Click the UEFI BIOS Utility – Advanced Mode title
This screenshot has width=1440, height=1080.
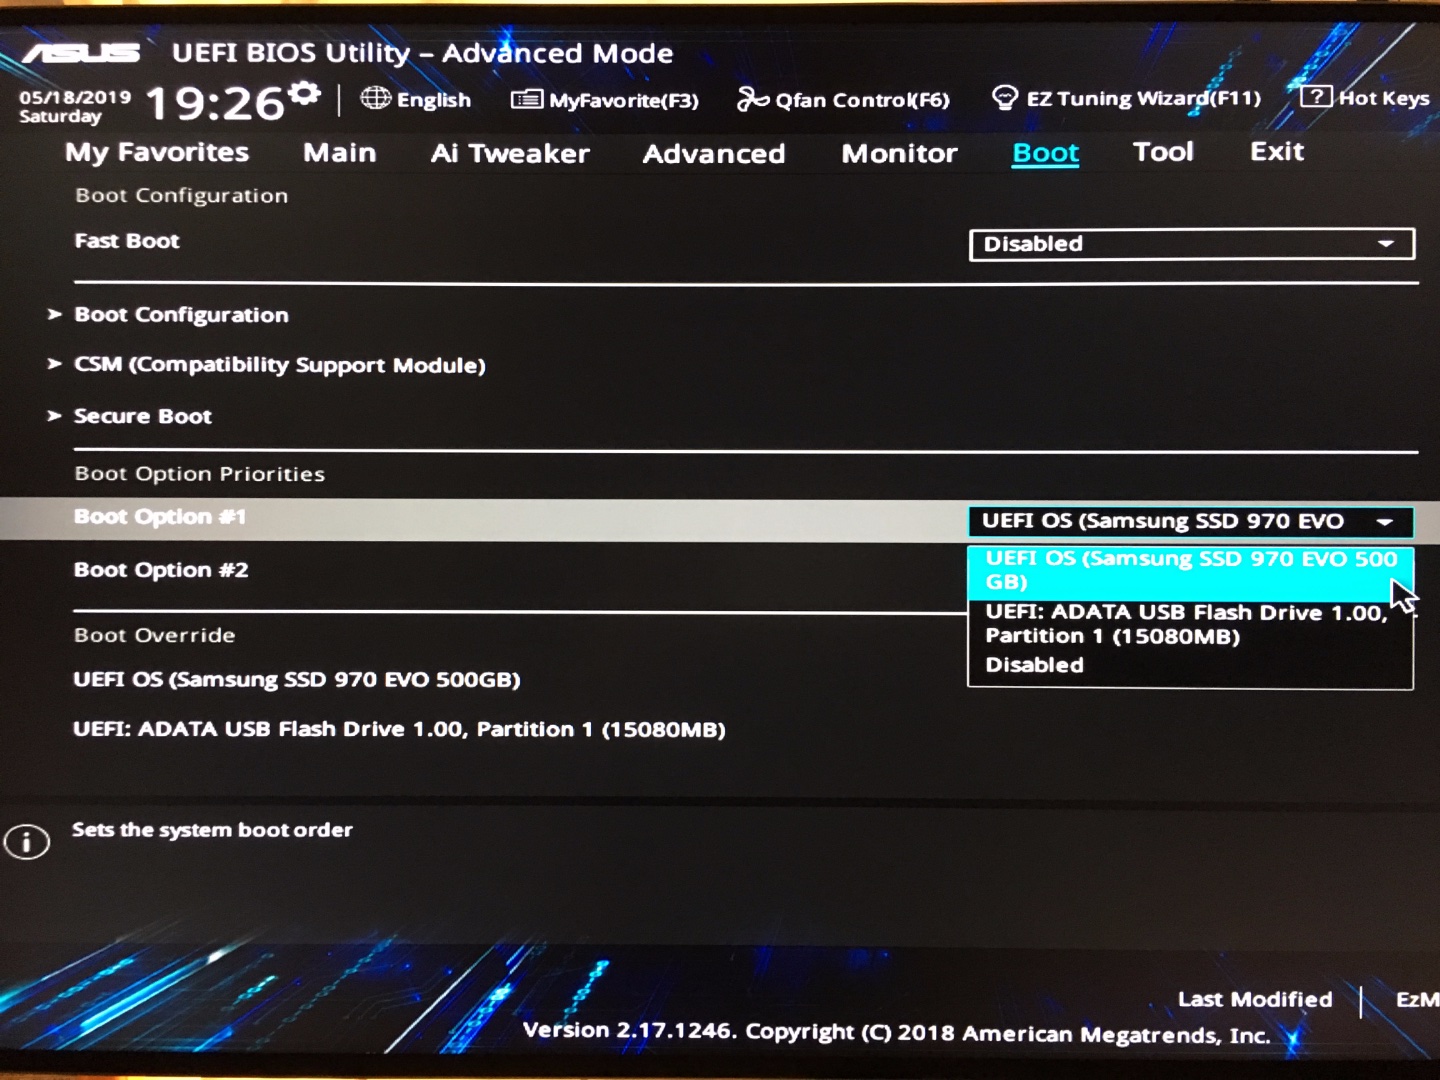[423, 53]
